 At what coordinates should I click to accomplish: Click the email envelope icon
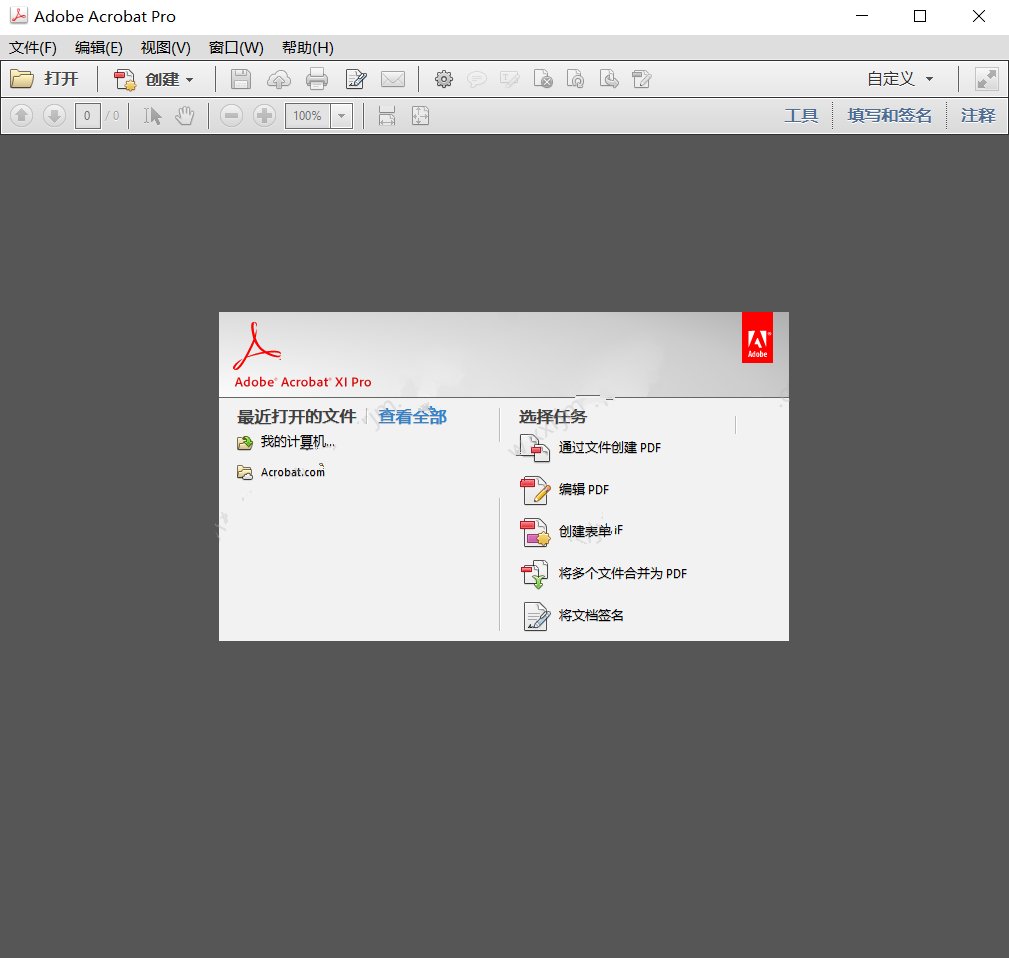click(393, 79)
